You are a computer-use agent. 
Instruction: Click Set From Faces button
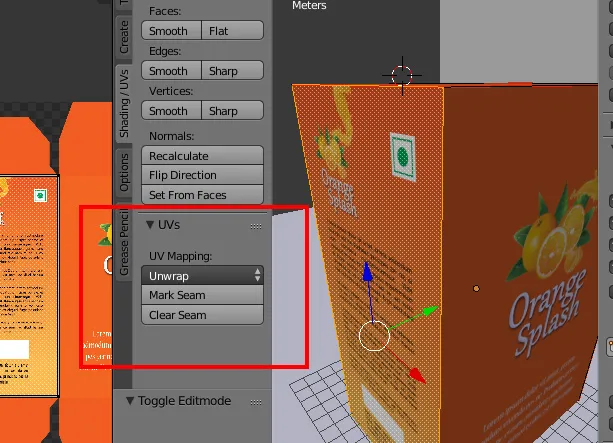point(203,194)
